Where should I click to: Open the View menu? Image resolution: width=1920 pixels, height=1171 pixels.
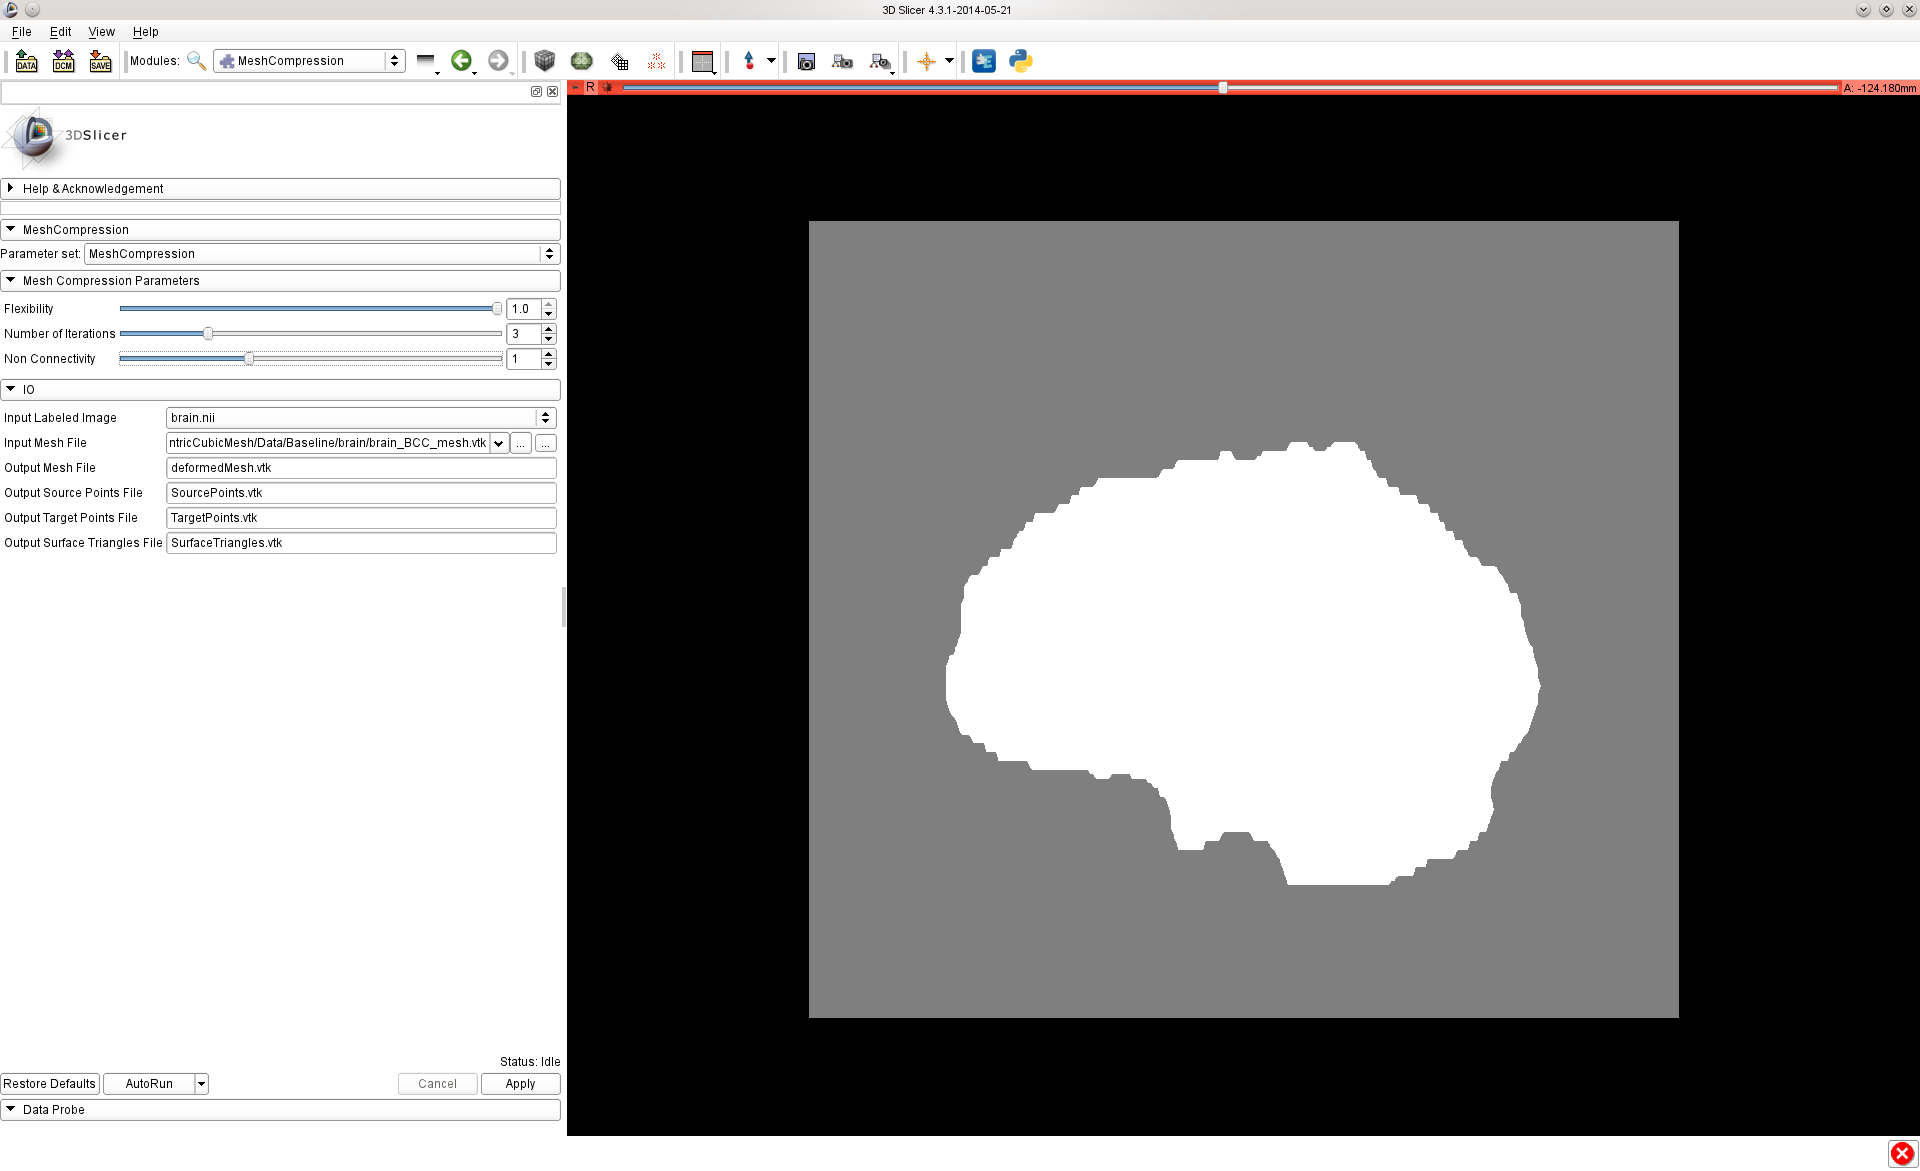(101, 32)
